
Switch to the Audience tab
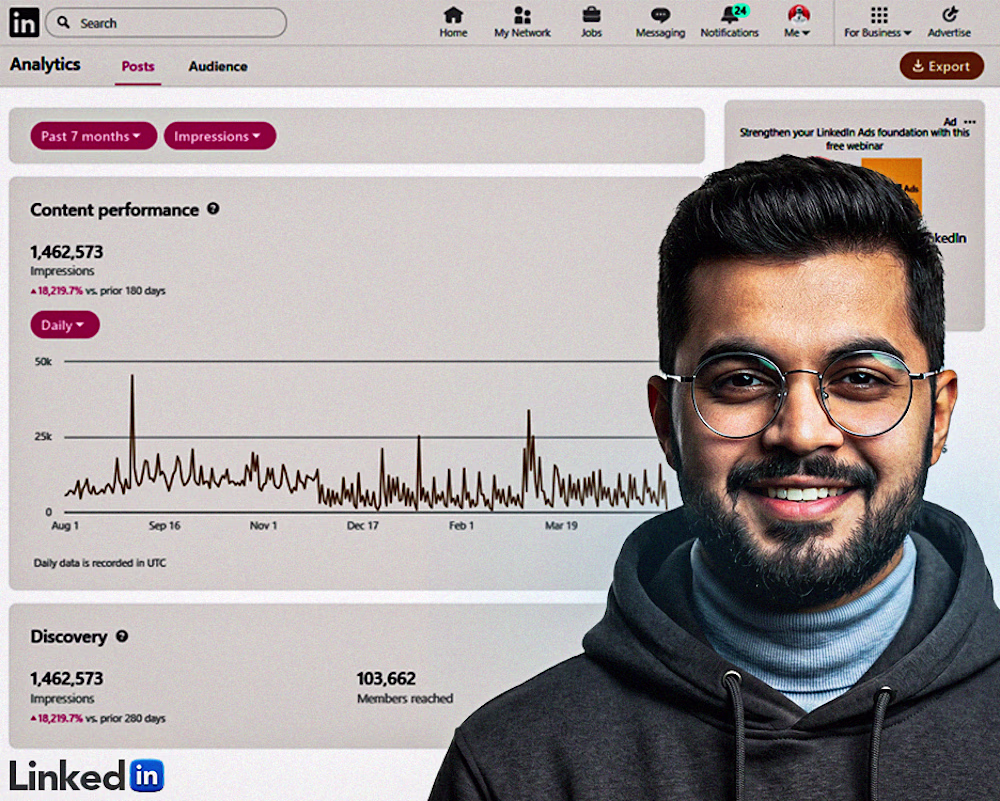[x=217, y=66]
